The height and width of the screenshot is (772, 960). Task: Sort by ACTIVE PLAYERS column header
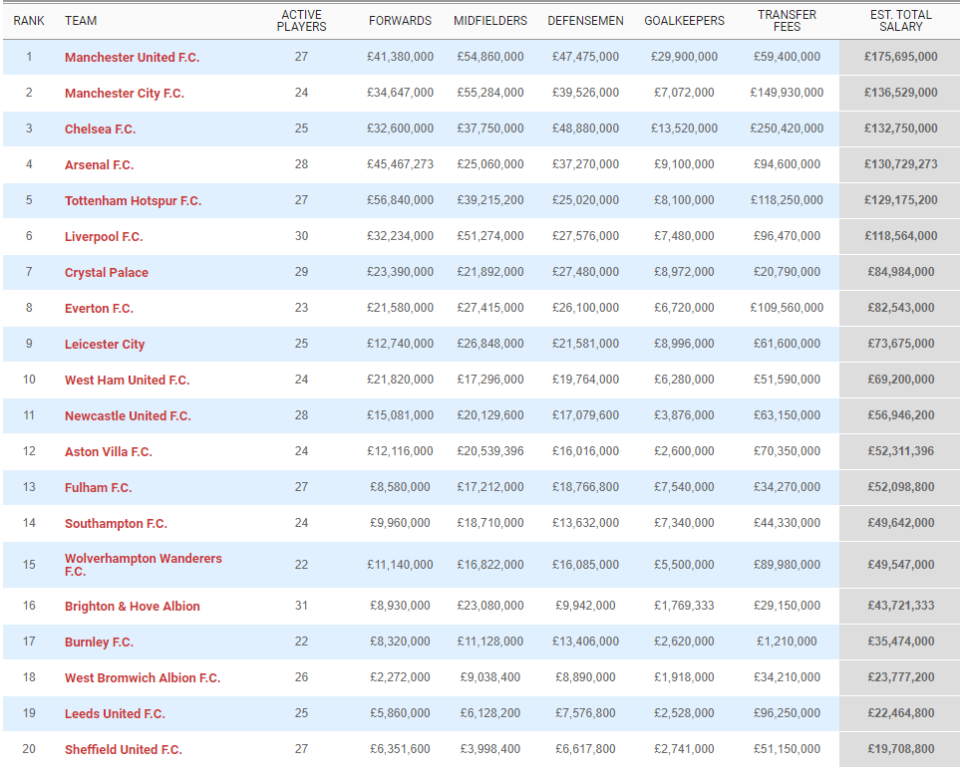[301, 21]
